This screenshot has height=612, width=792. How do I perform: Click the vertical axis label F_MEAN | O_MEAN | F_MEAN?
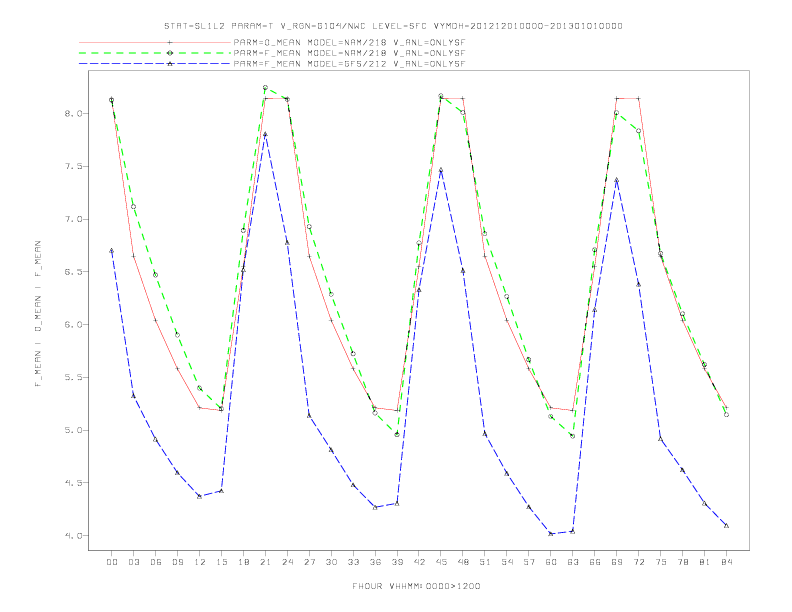pos(38,314)
